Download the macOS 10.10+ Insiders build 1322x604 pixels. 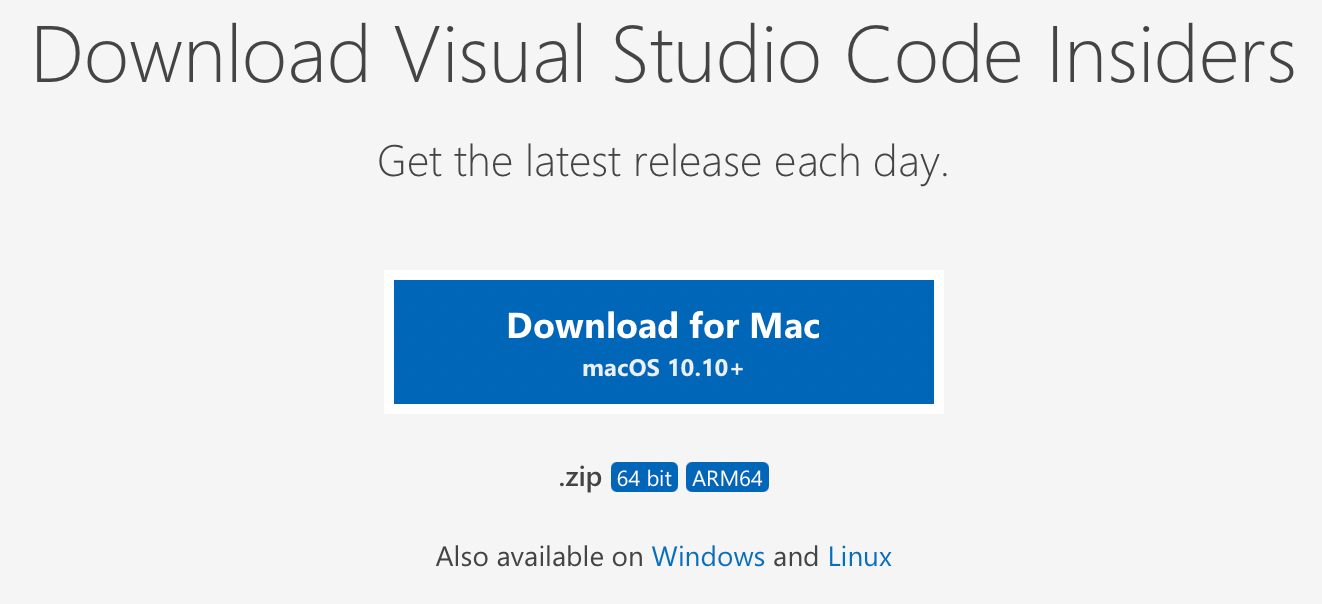tap(663, 340)
